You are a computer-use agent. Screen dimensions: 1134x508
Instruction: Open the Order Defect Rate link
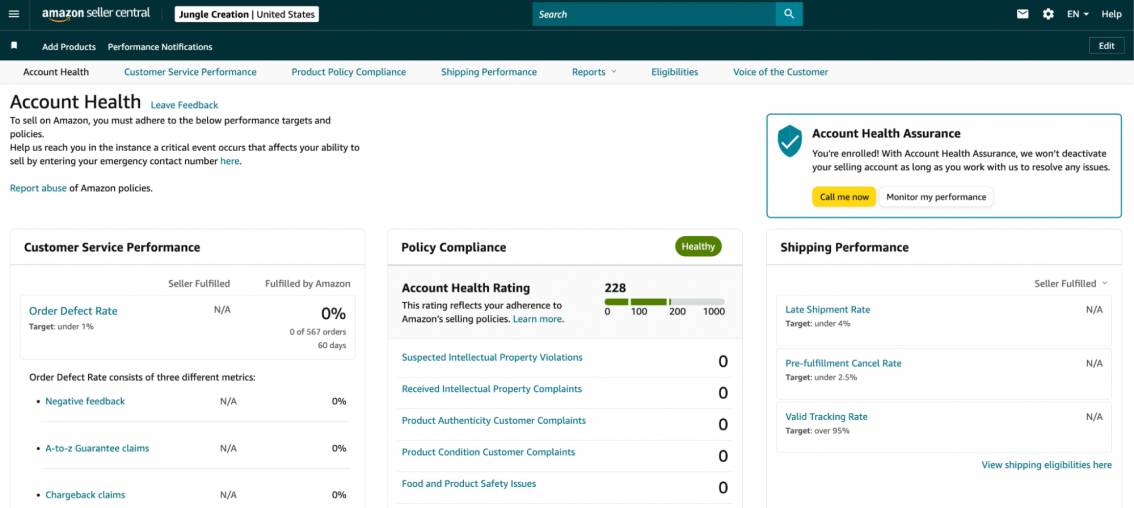(x=73, y=311)
